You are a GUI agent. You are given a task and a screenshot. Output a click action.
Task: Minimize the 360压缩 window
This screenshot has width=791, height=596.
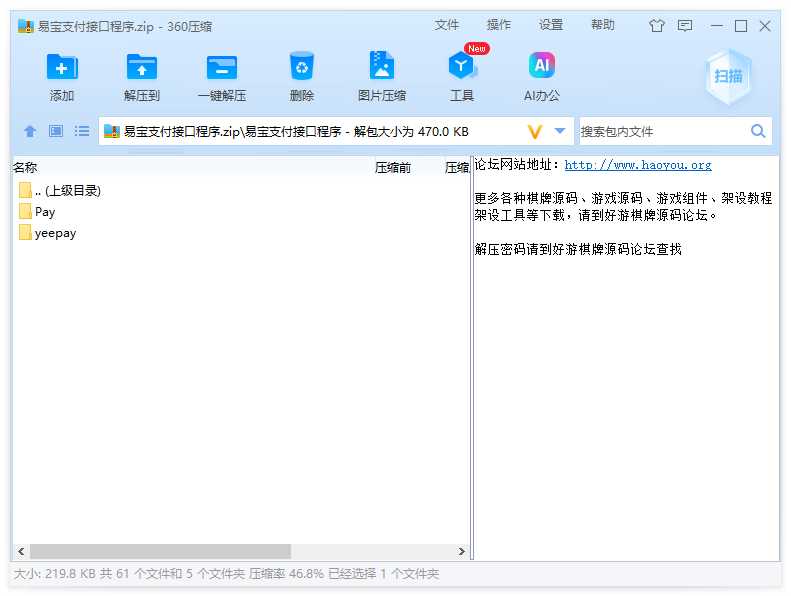tap(717, 25)
